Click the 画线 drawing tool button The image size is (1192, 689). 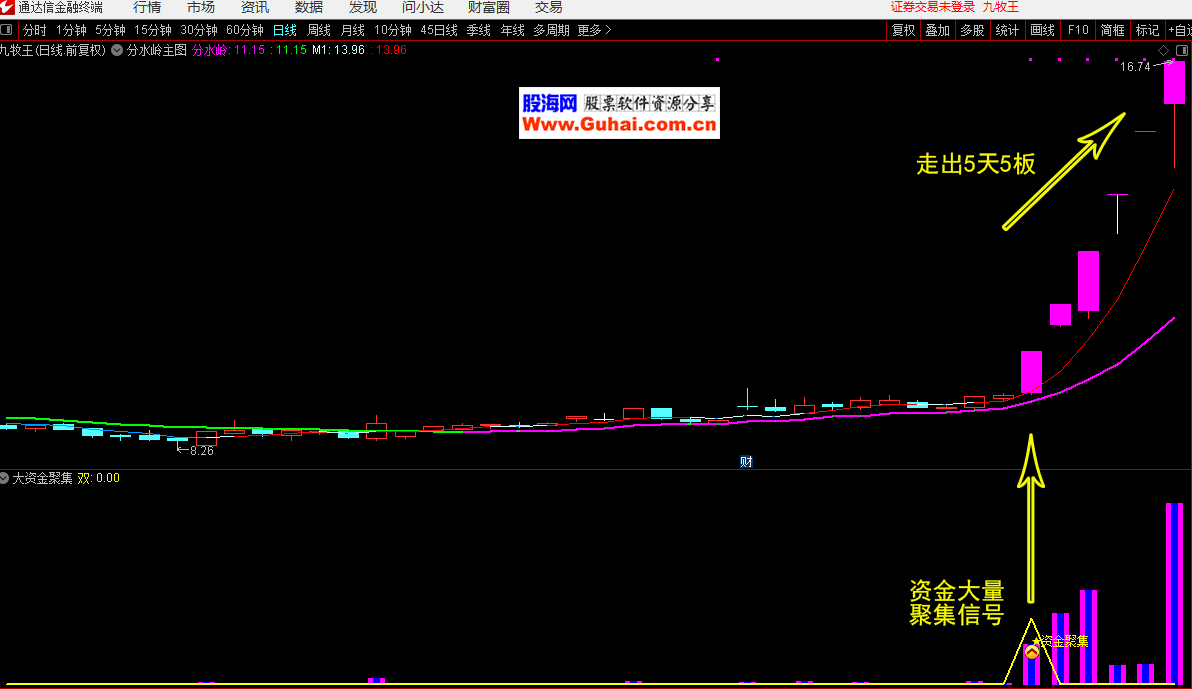point(1042,30)
